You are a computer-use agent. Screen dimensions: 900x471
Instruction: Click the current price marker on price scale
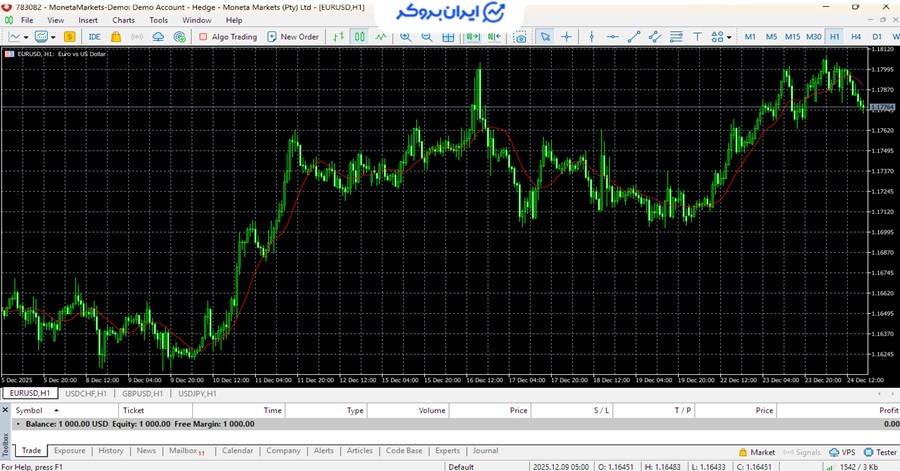[882, 107]
